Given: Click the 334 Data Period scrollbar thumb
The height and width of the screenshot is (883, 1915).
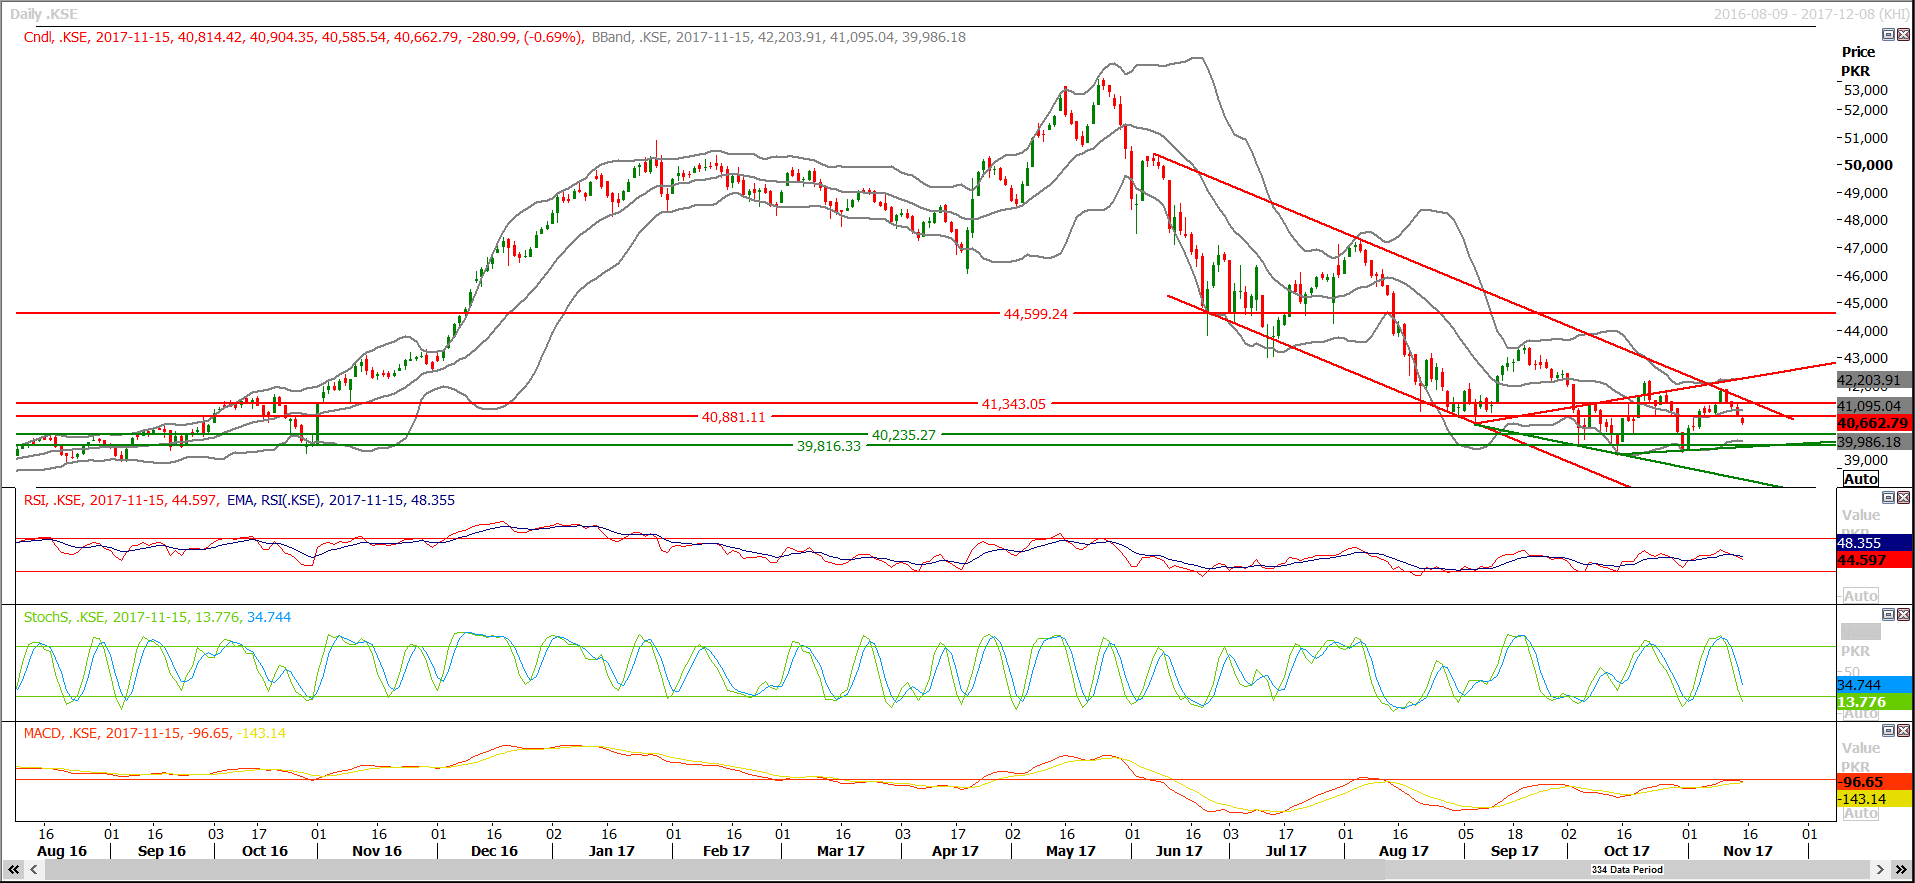Looking at the screenshot, I should pos(1627,870).
